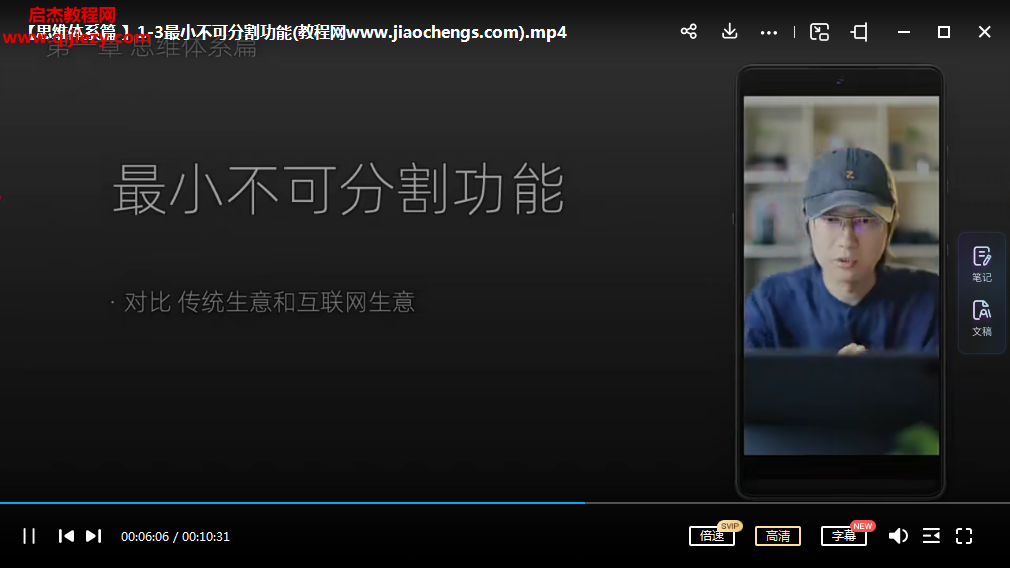
Task: Switch to mini picture-in-picture player mode
Action: (x=819, y=32)
